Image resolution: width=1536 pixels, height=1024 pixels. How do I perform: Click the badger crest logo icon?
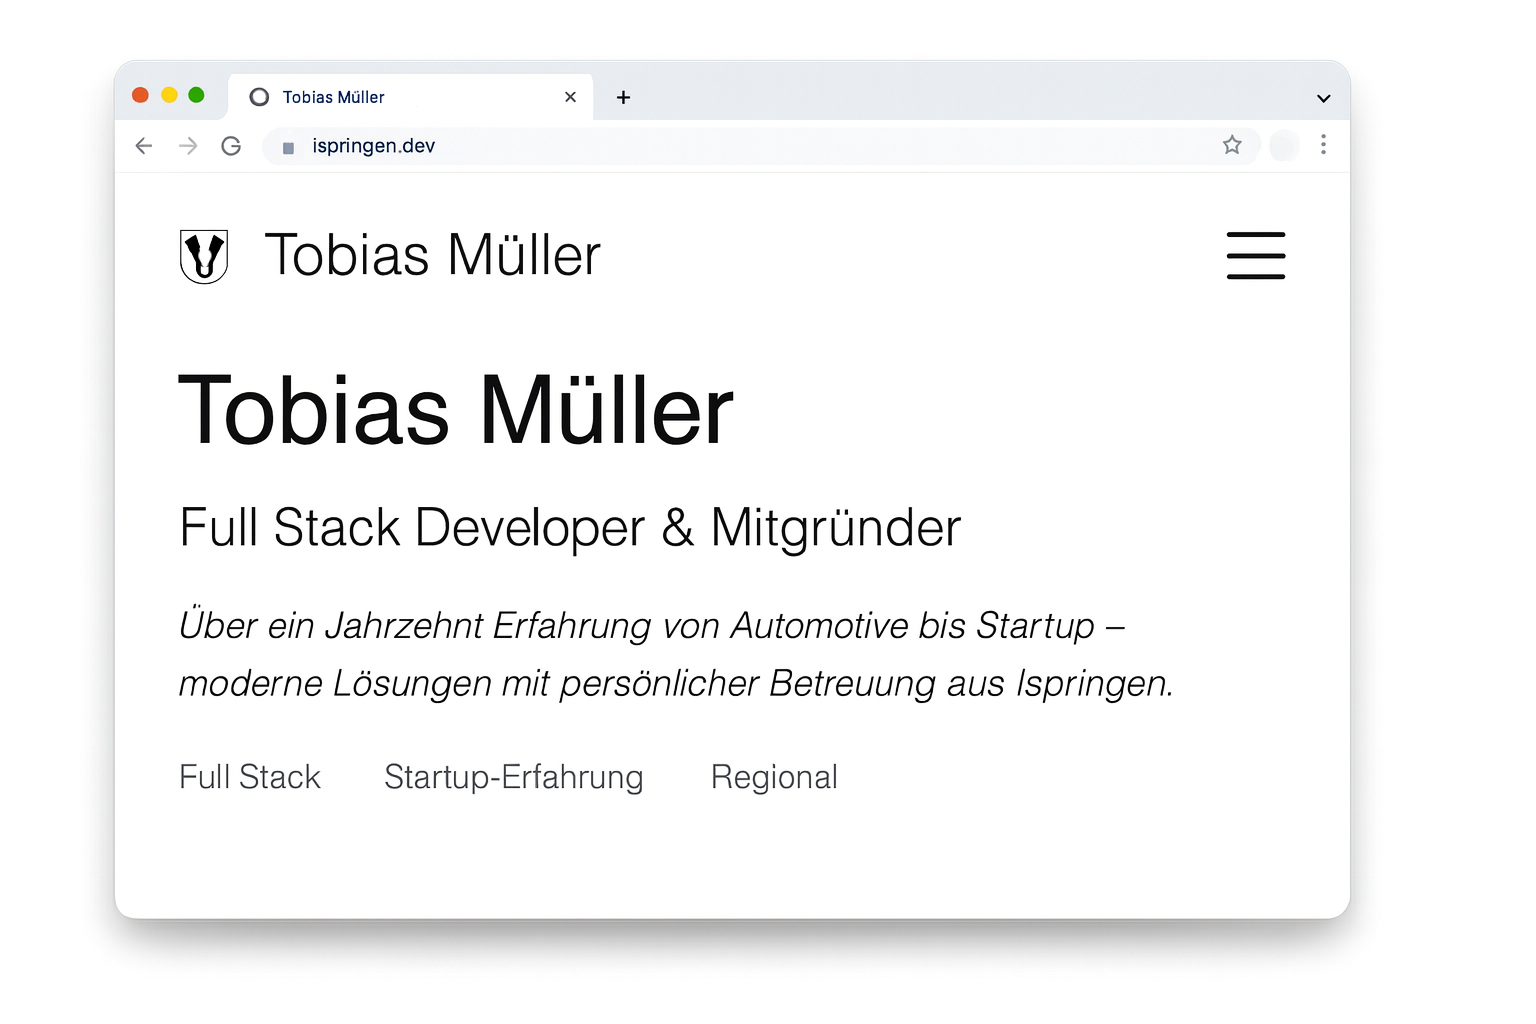coord(204,256)
